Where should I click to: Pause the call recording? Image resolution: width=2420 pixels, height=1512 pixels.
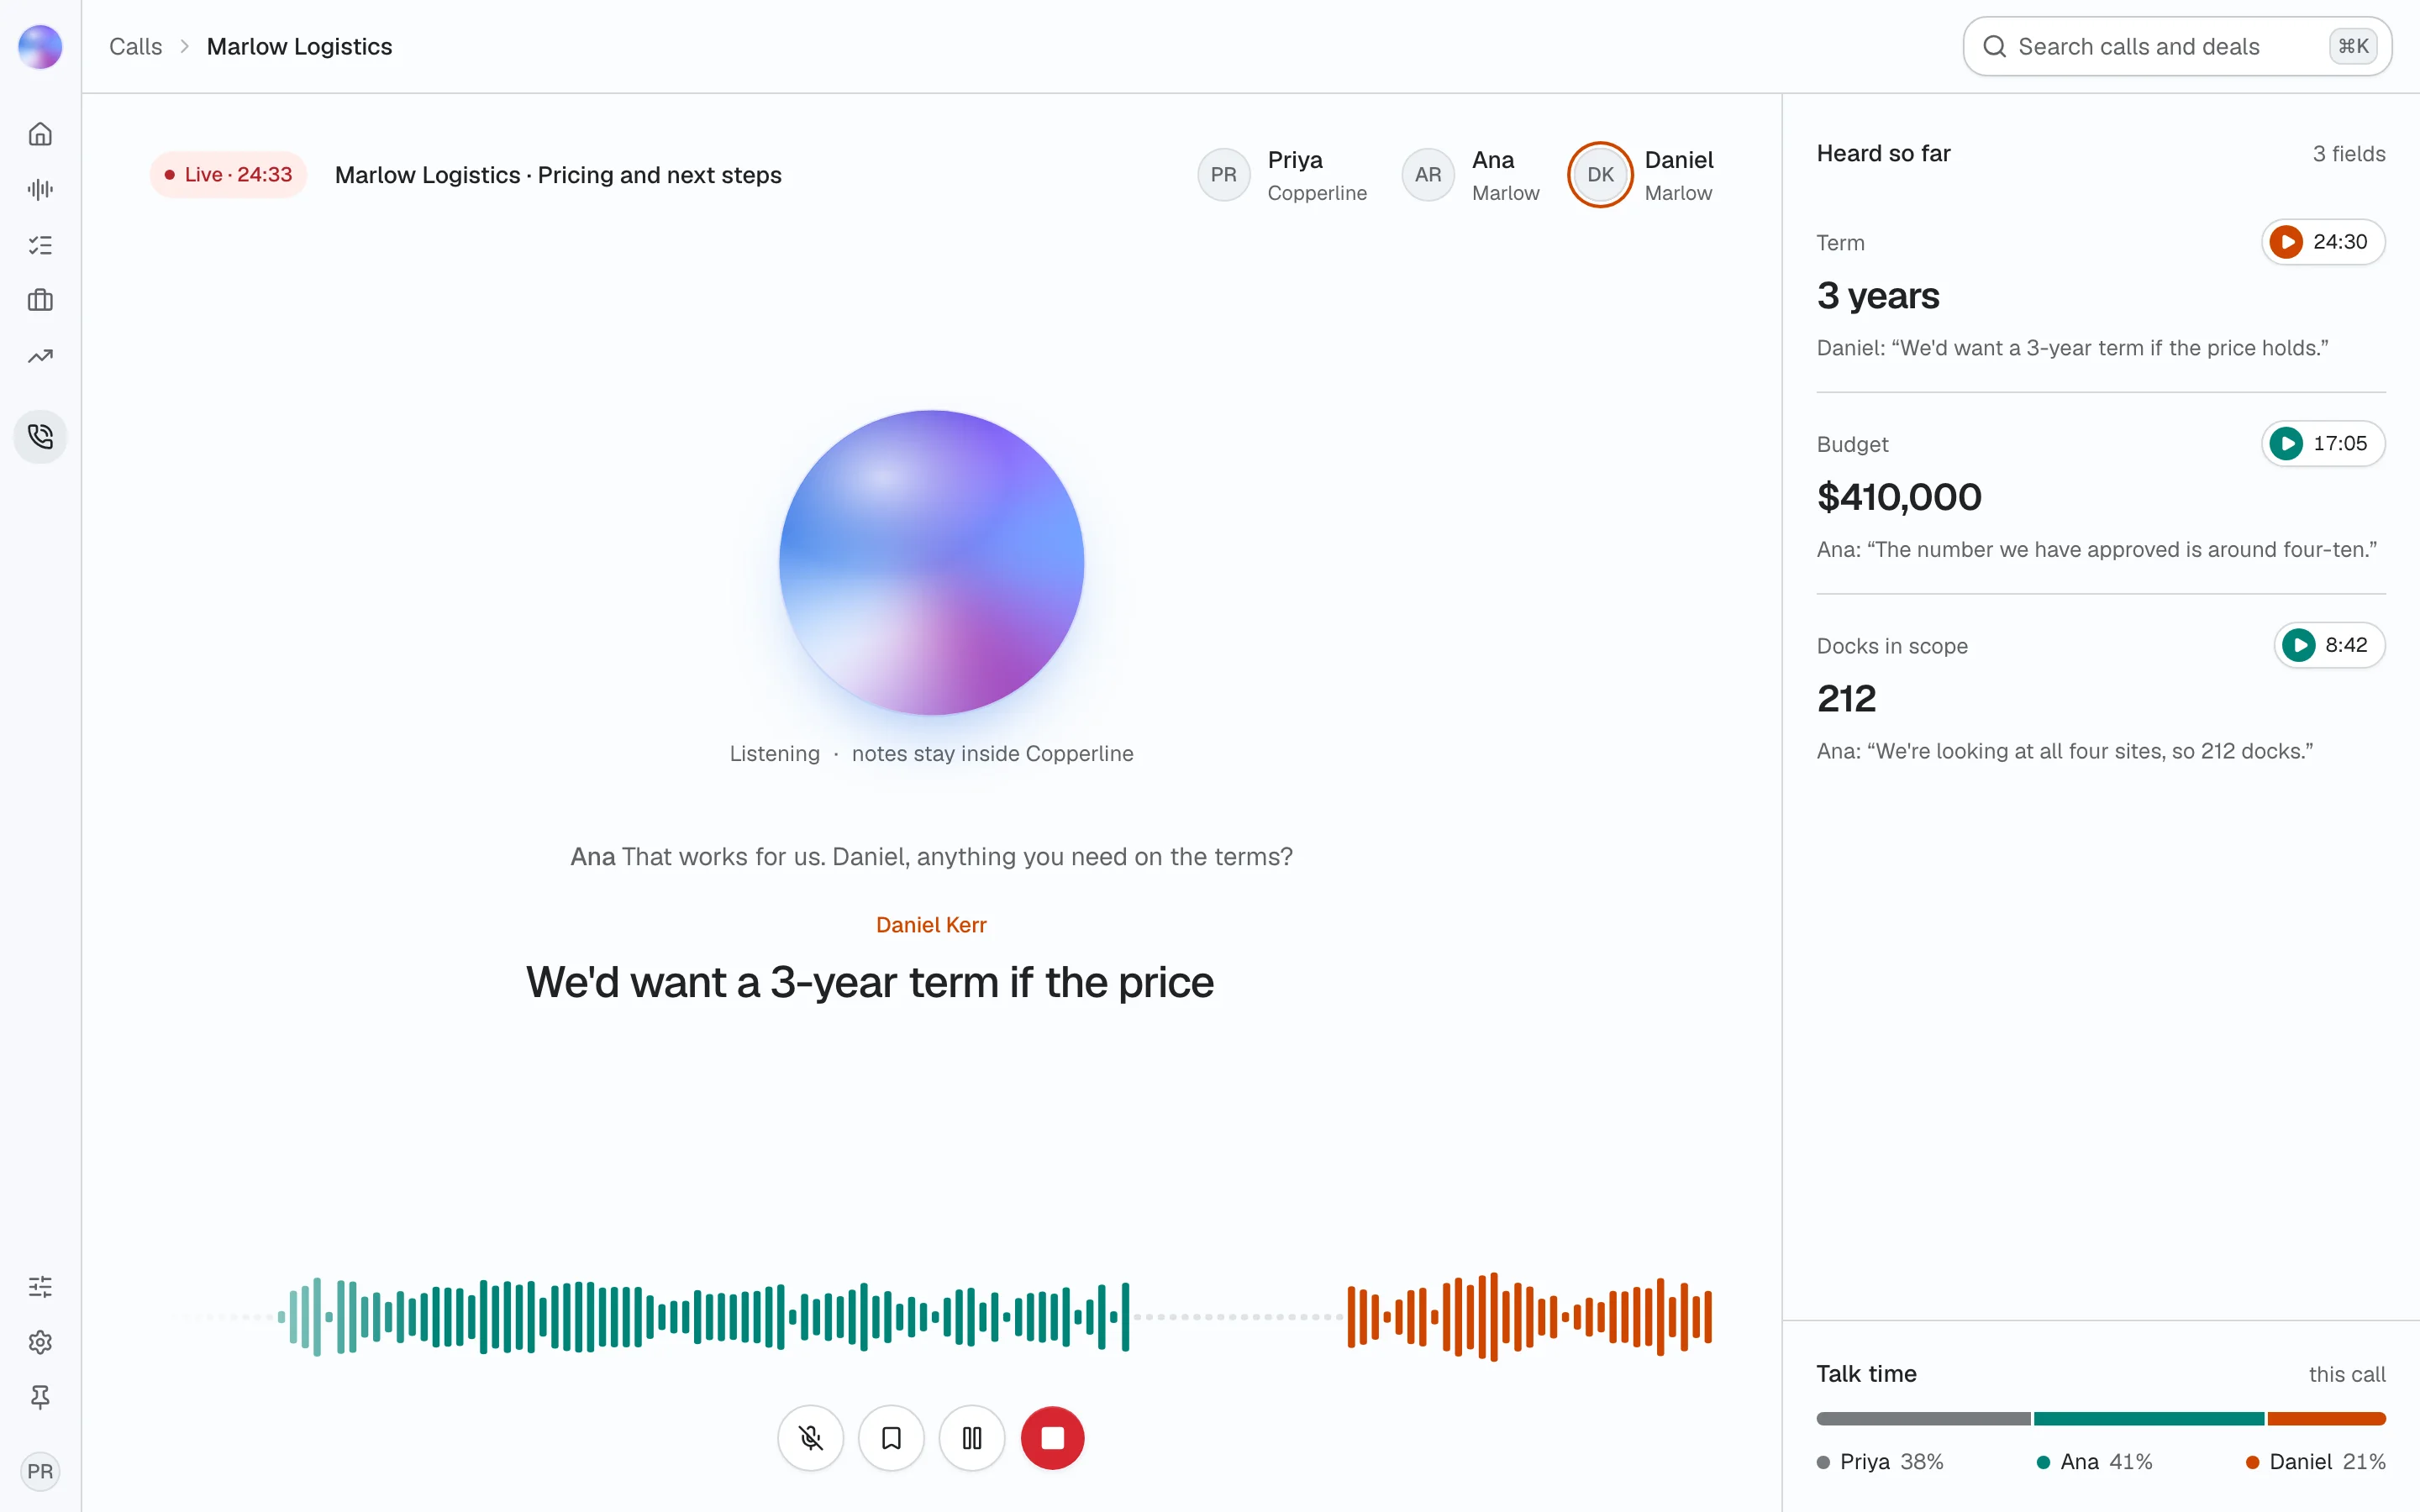point(972,1438)
